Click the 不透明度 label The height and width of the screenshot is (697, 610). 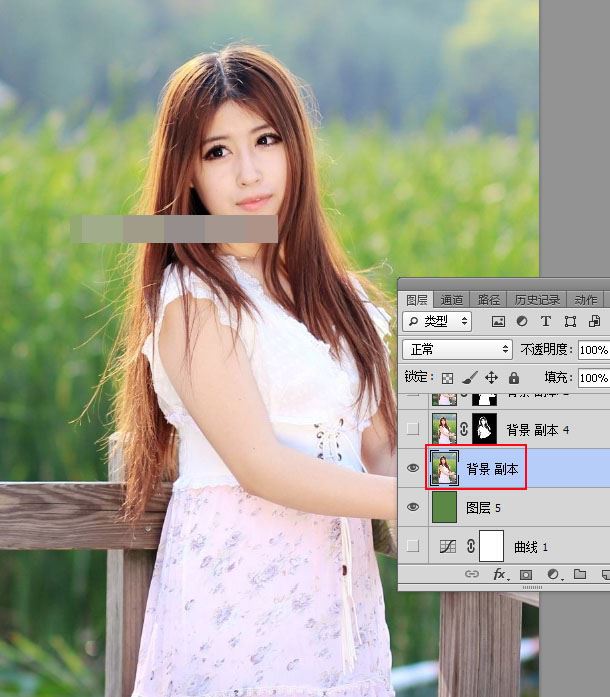[546, 349]
